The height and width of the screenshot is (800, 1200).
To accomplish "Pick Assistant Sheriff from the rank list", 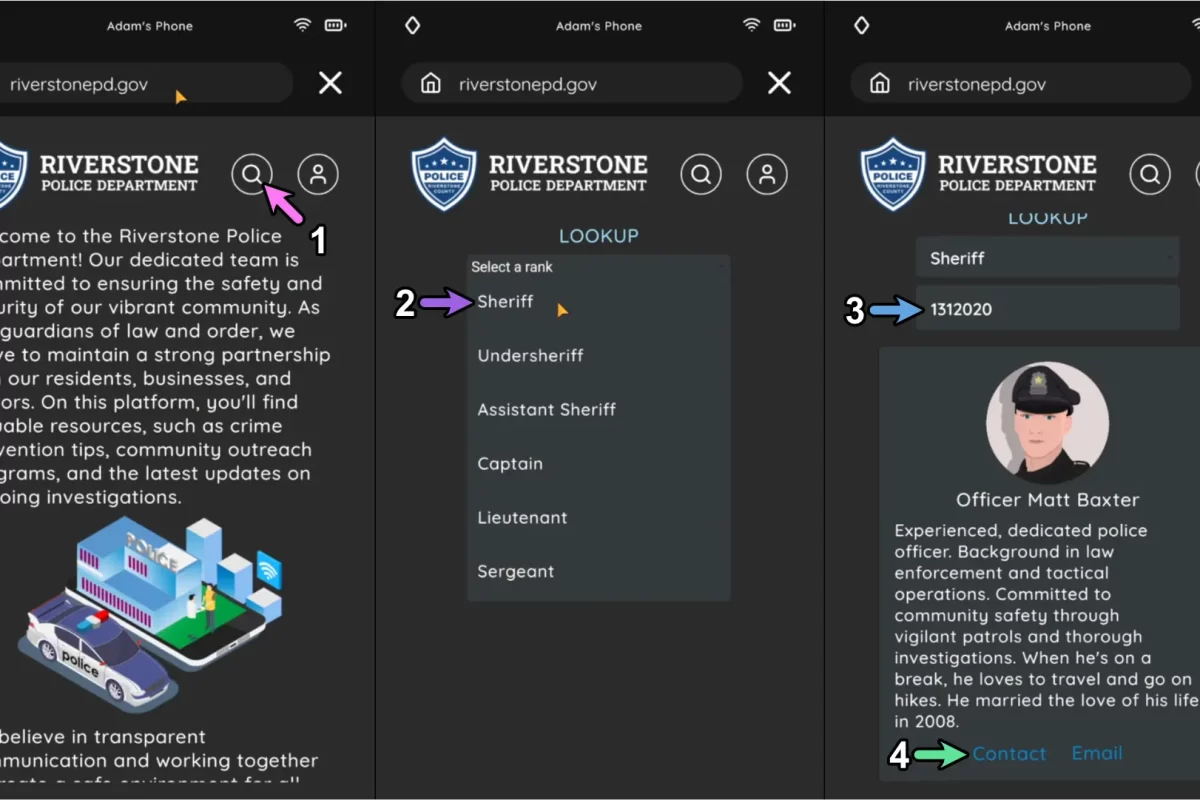I will (x=547, y=410).
